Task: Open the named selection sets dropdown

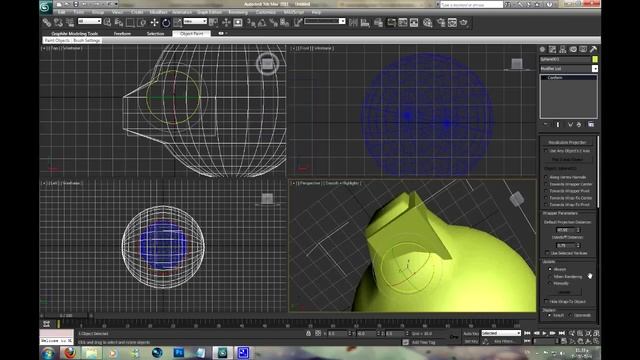Action: pyautogui.click(x=325, y=21)
